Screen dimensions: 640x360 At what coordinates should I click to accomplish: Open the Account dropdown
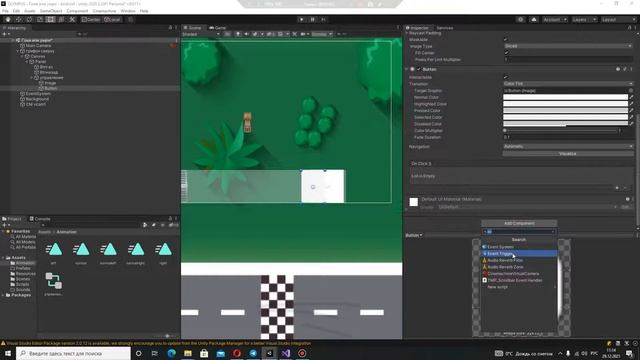pyautogui.click(x=555, y=20)
